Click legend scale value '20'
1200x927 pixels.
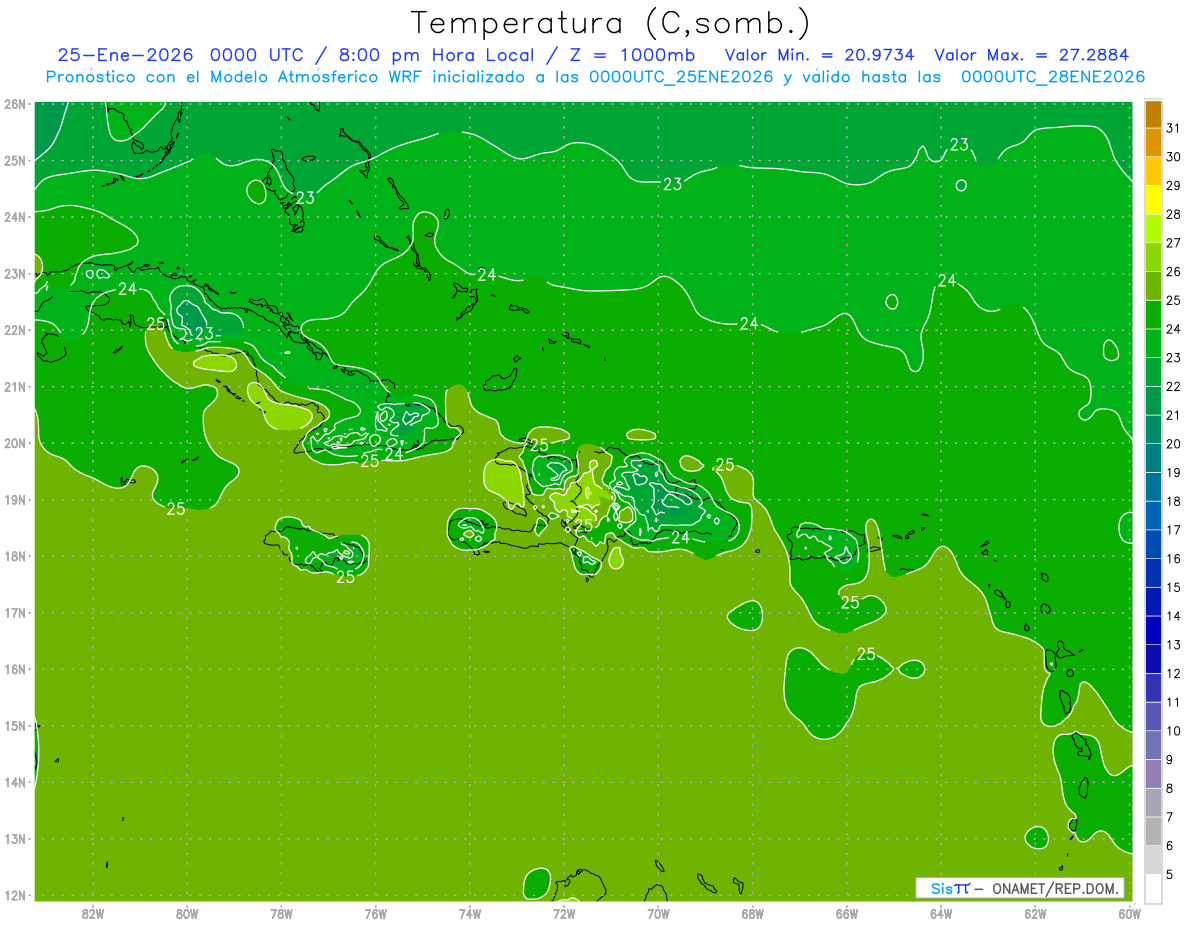pos(1173,444)
